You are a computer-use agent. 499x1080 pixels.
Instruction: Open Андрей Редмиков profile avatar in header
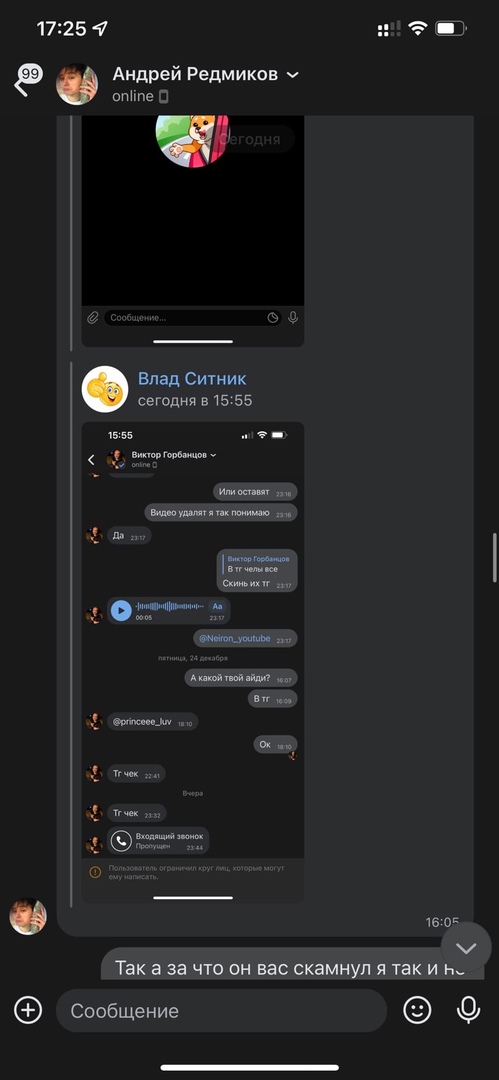coord(77,84)
